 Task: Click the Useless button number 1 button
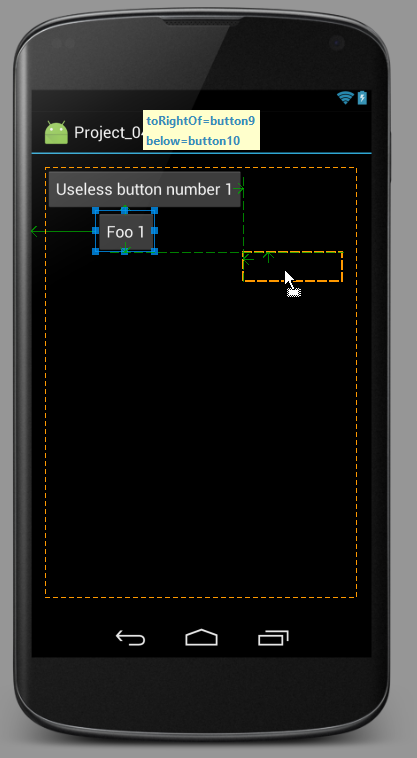pos(144,190)
